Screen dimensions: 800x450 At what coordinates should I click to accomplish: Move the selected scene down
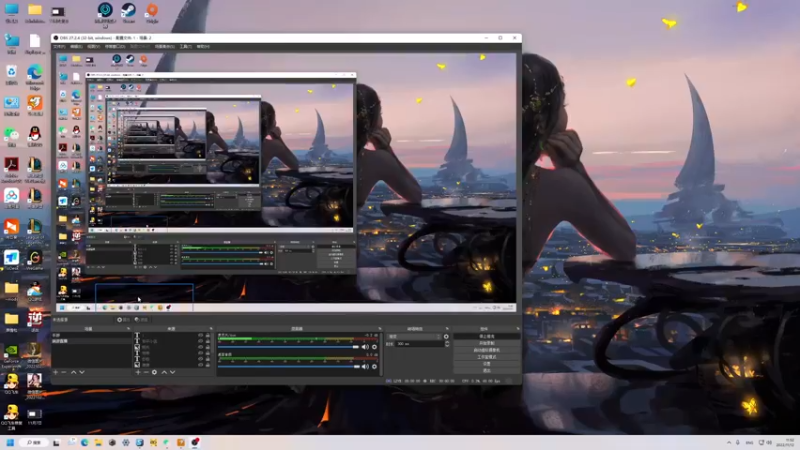[82, 372]
